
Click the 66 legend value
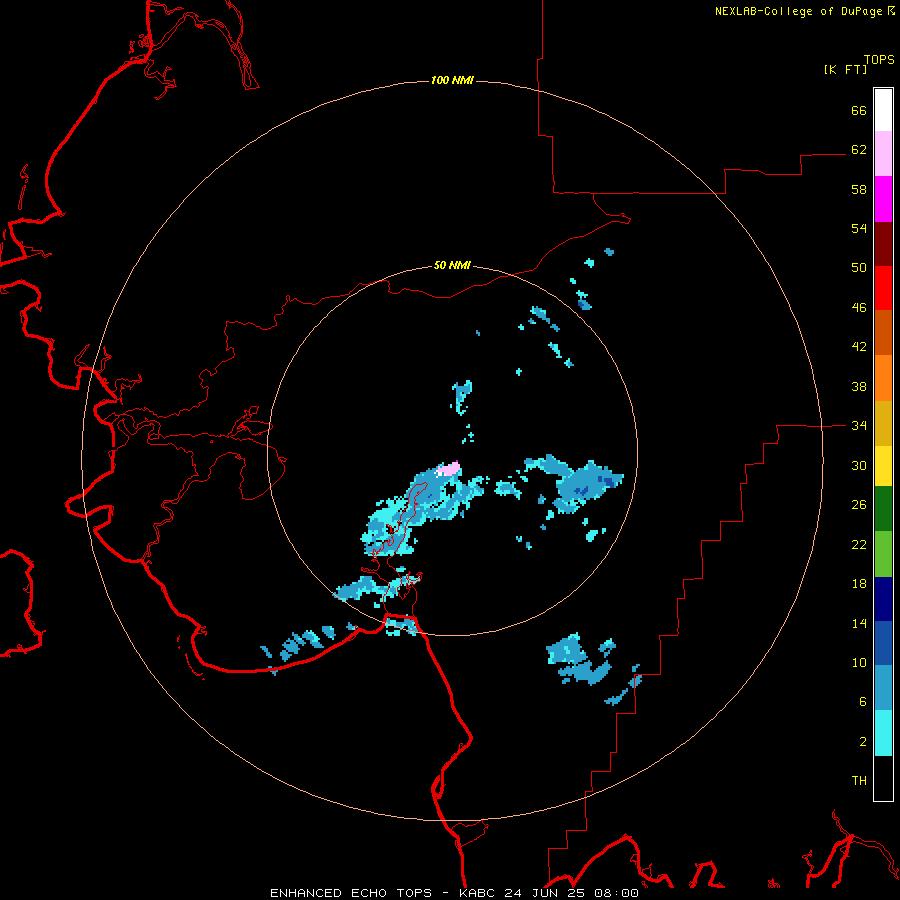coord(859,110)
